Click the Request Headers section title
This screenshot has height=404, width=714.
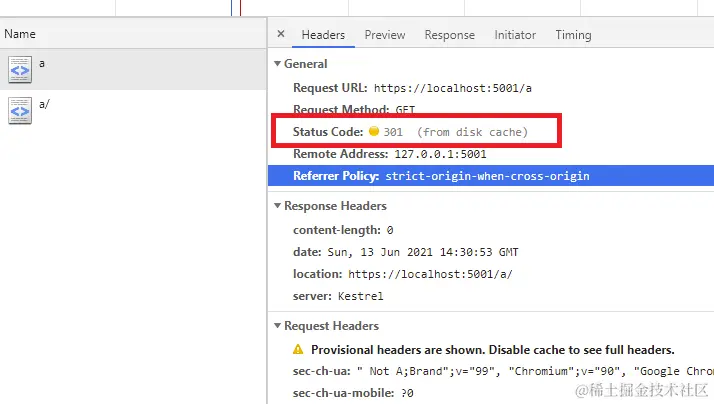[x=332, y=326]
